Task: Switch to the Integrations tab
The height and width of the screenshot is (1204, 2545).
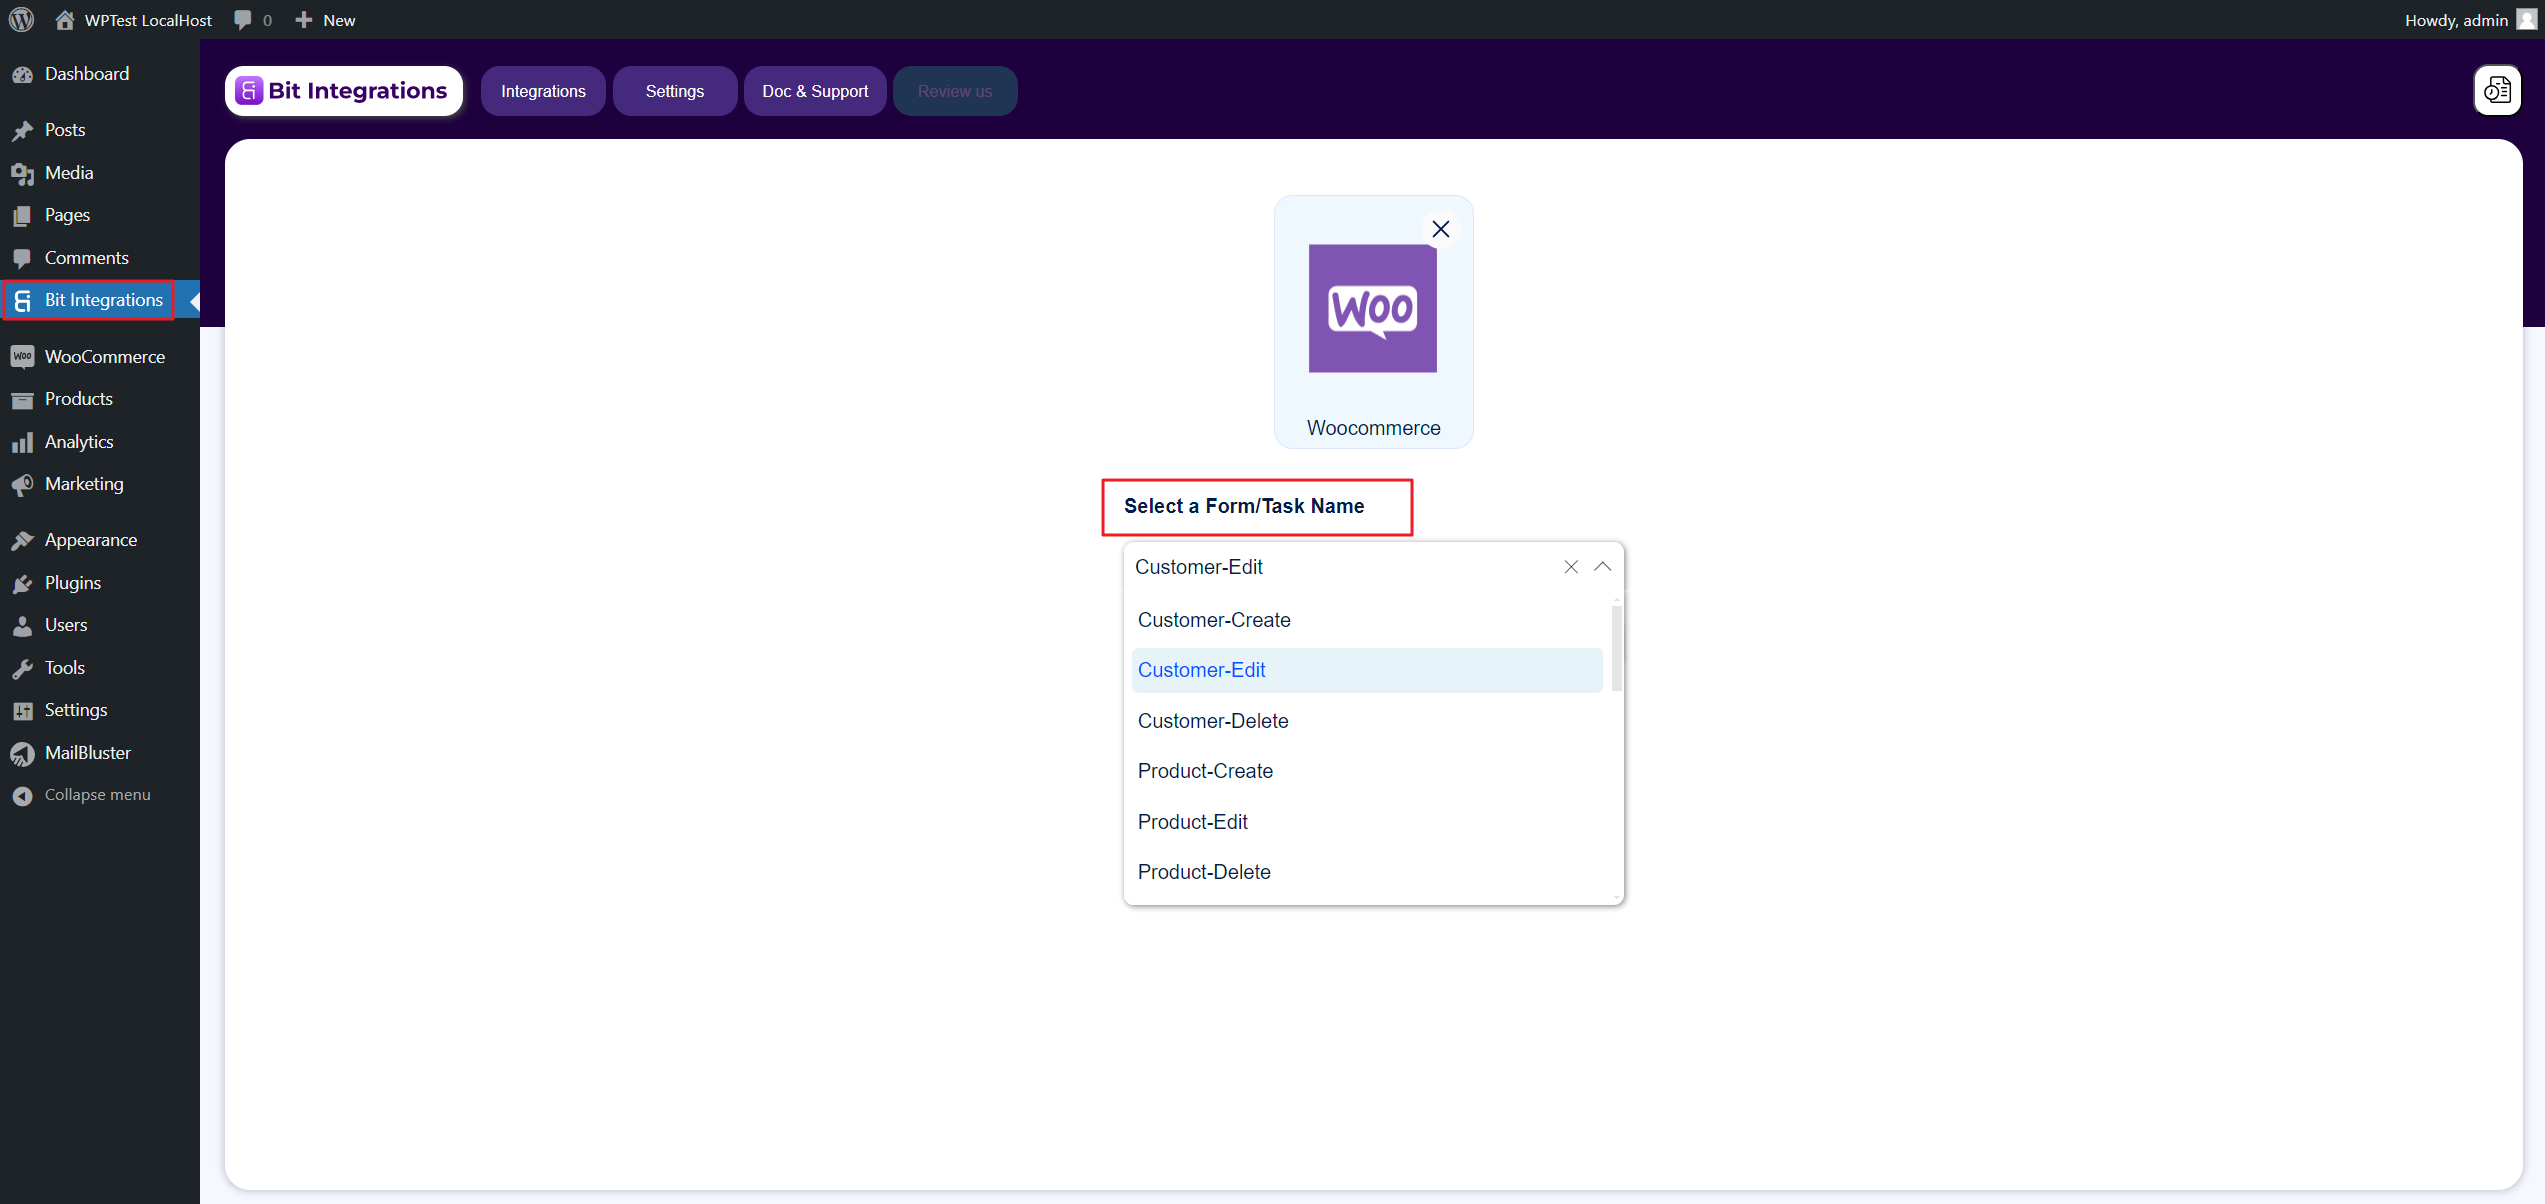Action: pos(543,91)
